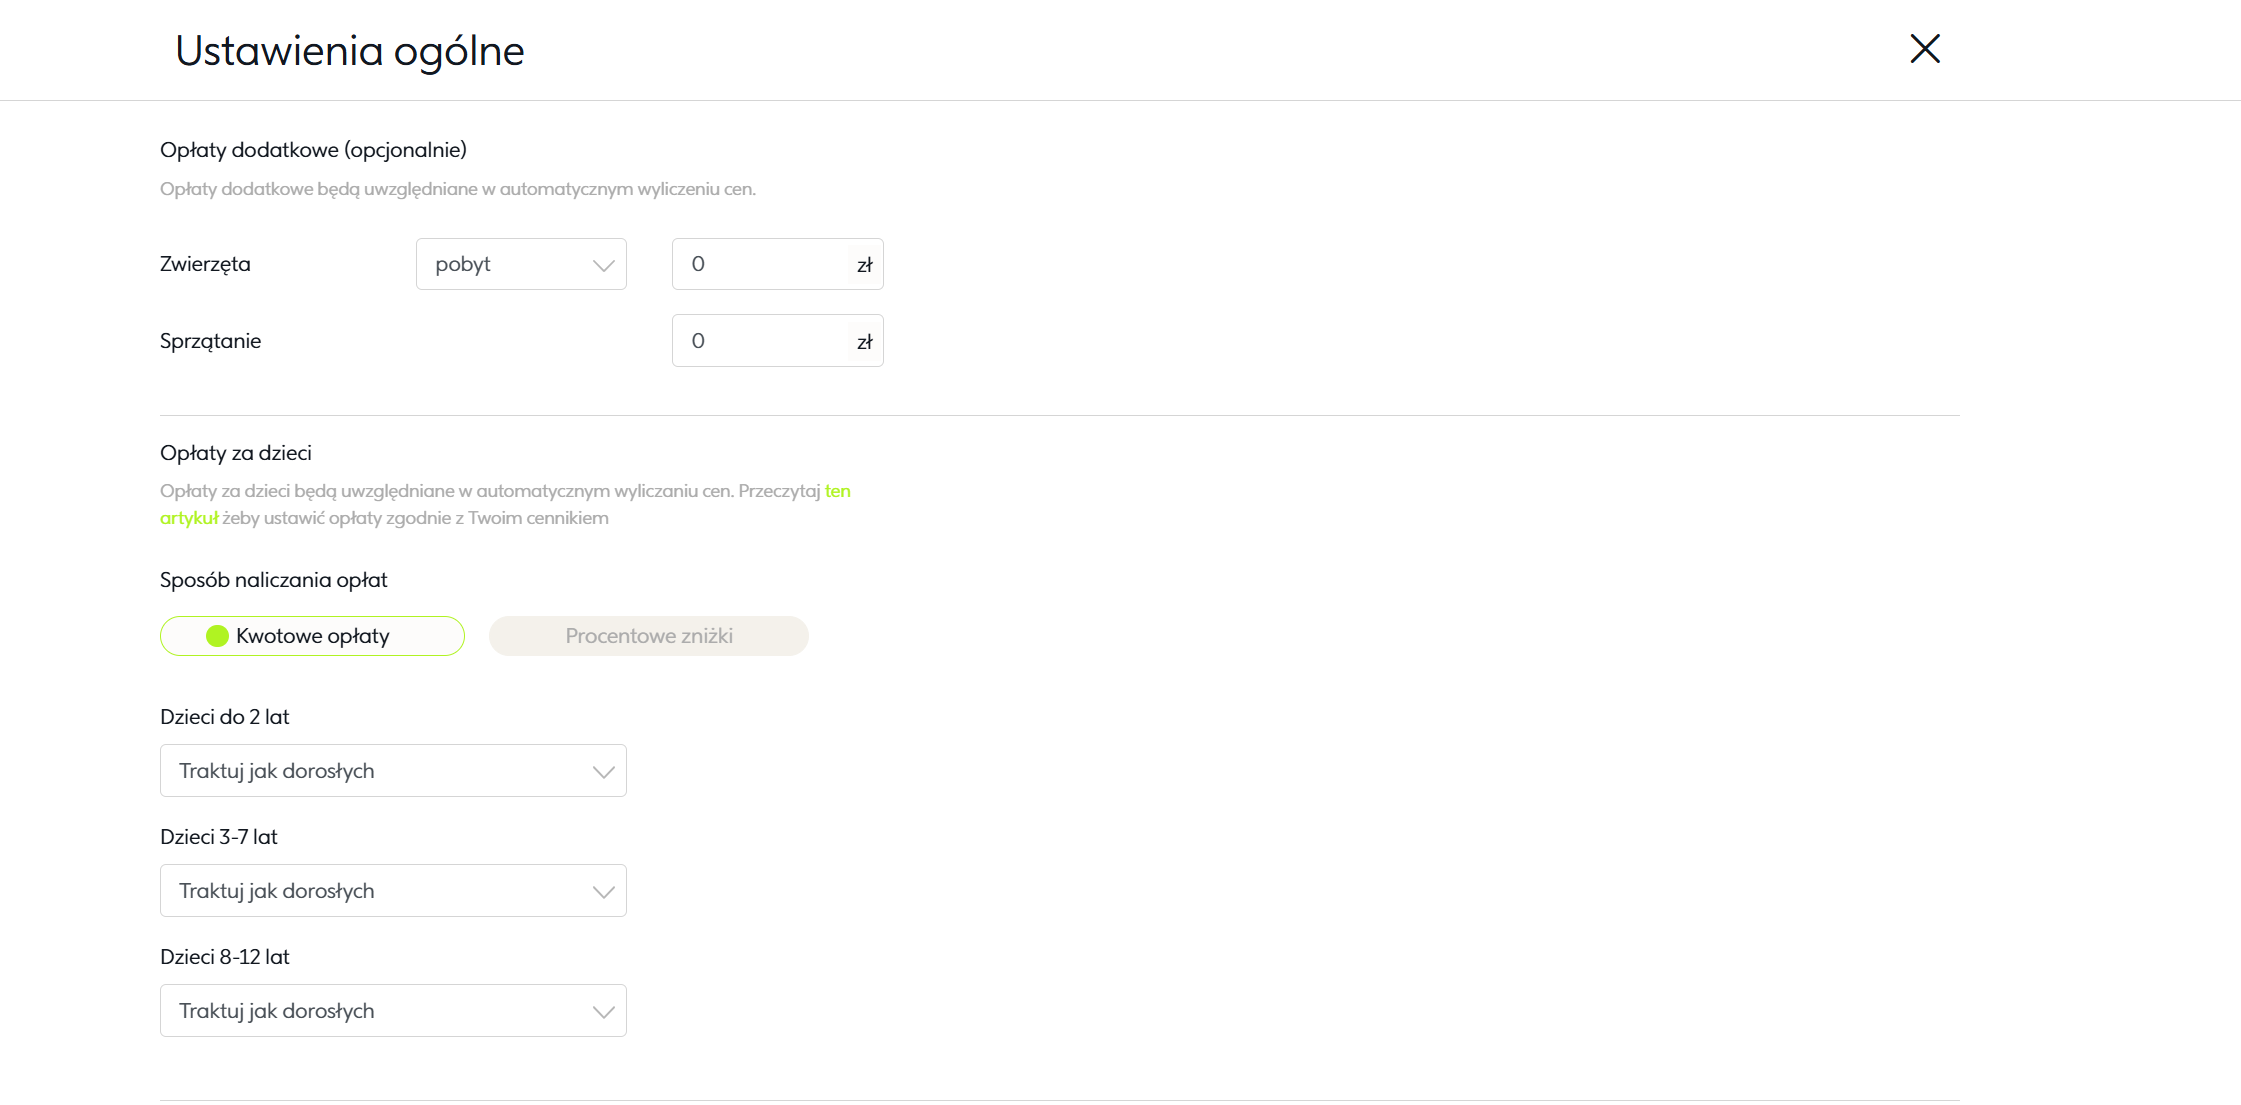Switch to Procentowe zniżki option
The width and height of the screenshot is (2241, 1105).
648,636
